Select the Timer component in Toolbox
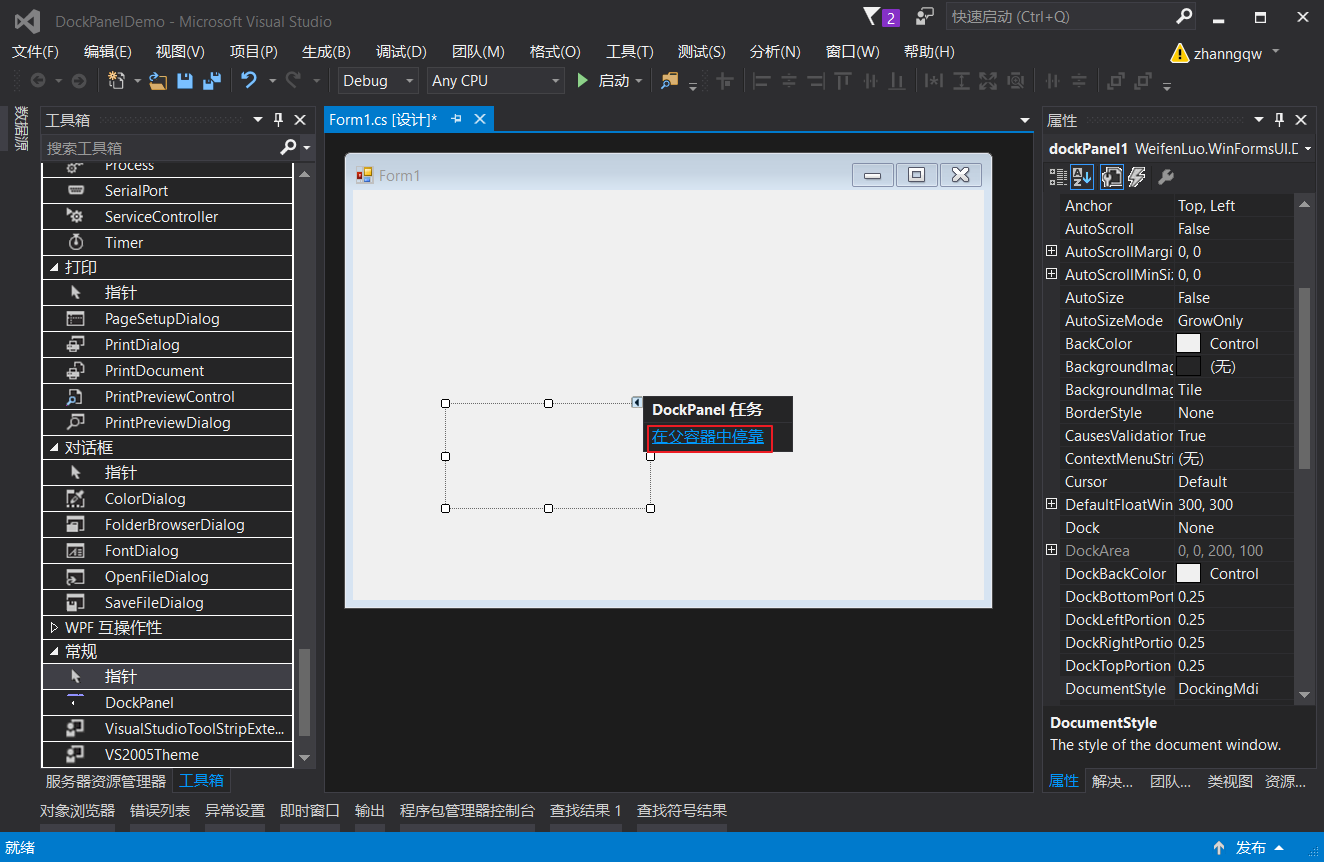Screen dimensions: 1324x862 click(167, 242)
